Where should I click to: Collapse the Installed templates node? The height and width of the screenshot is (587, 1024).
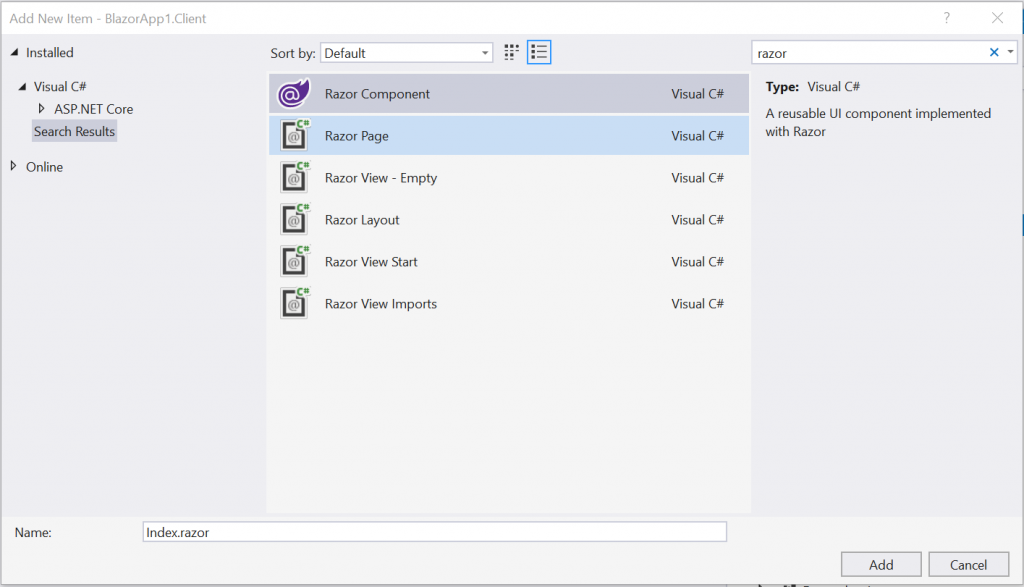pos(11,52)
